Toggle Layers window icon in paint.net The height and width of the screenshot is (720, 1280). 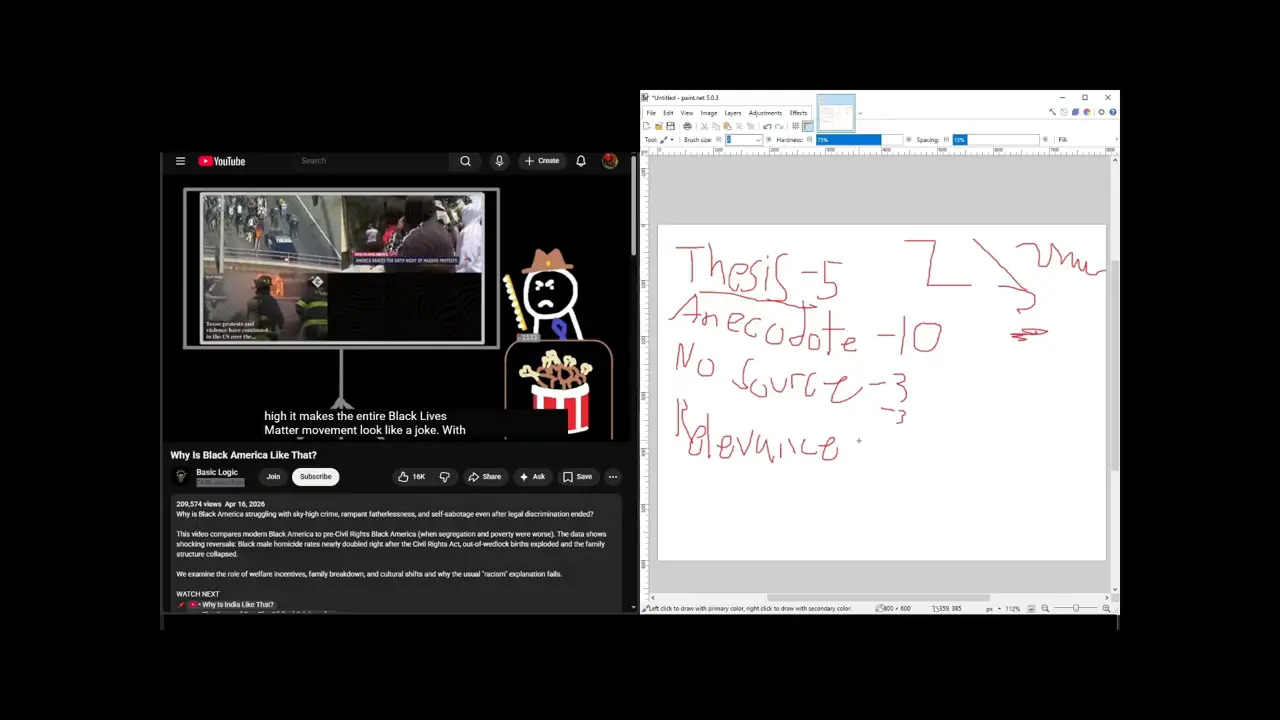(x=1075, y=112)
